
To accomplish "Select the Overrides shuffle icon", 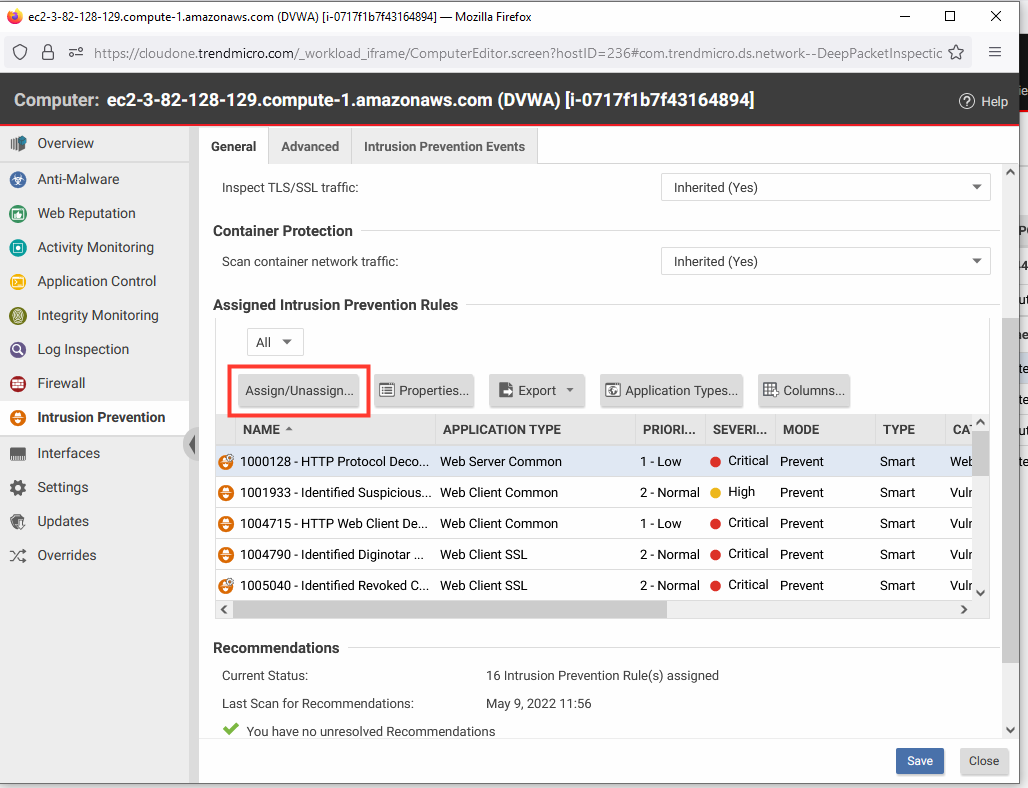I will point(18,555).
